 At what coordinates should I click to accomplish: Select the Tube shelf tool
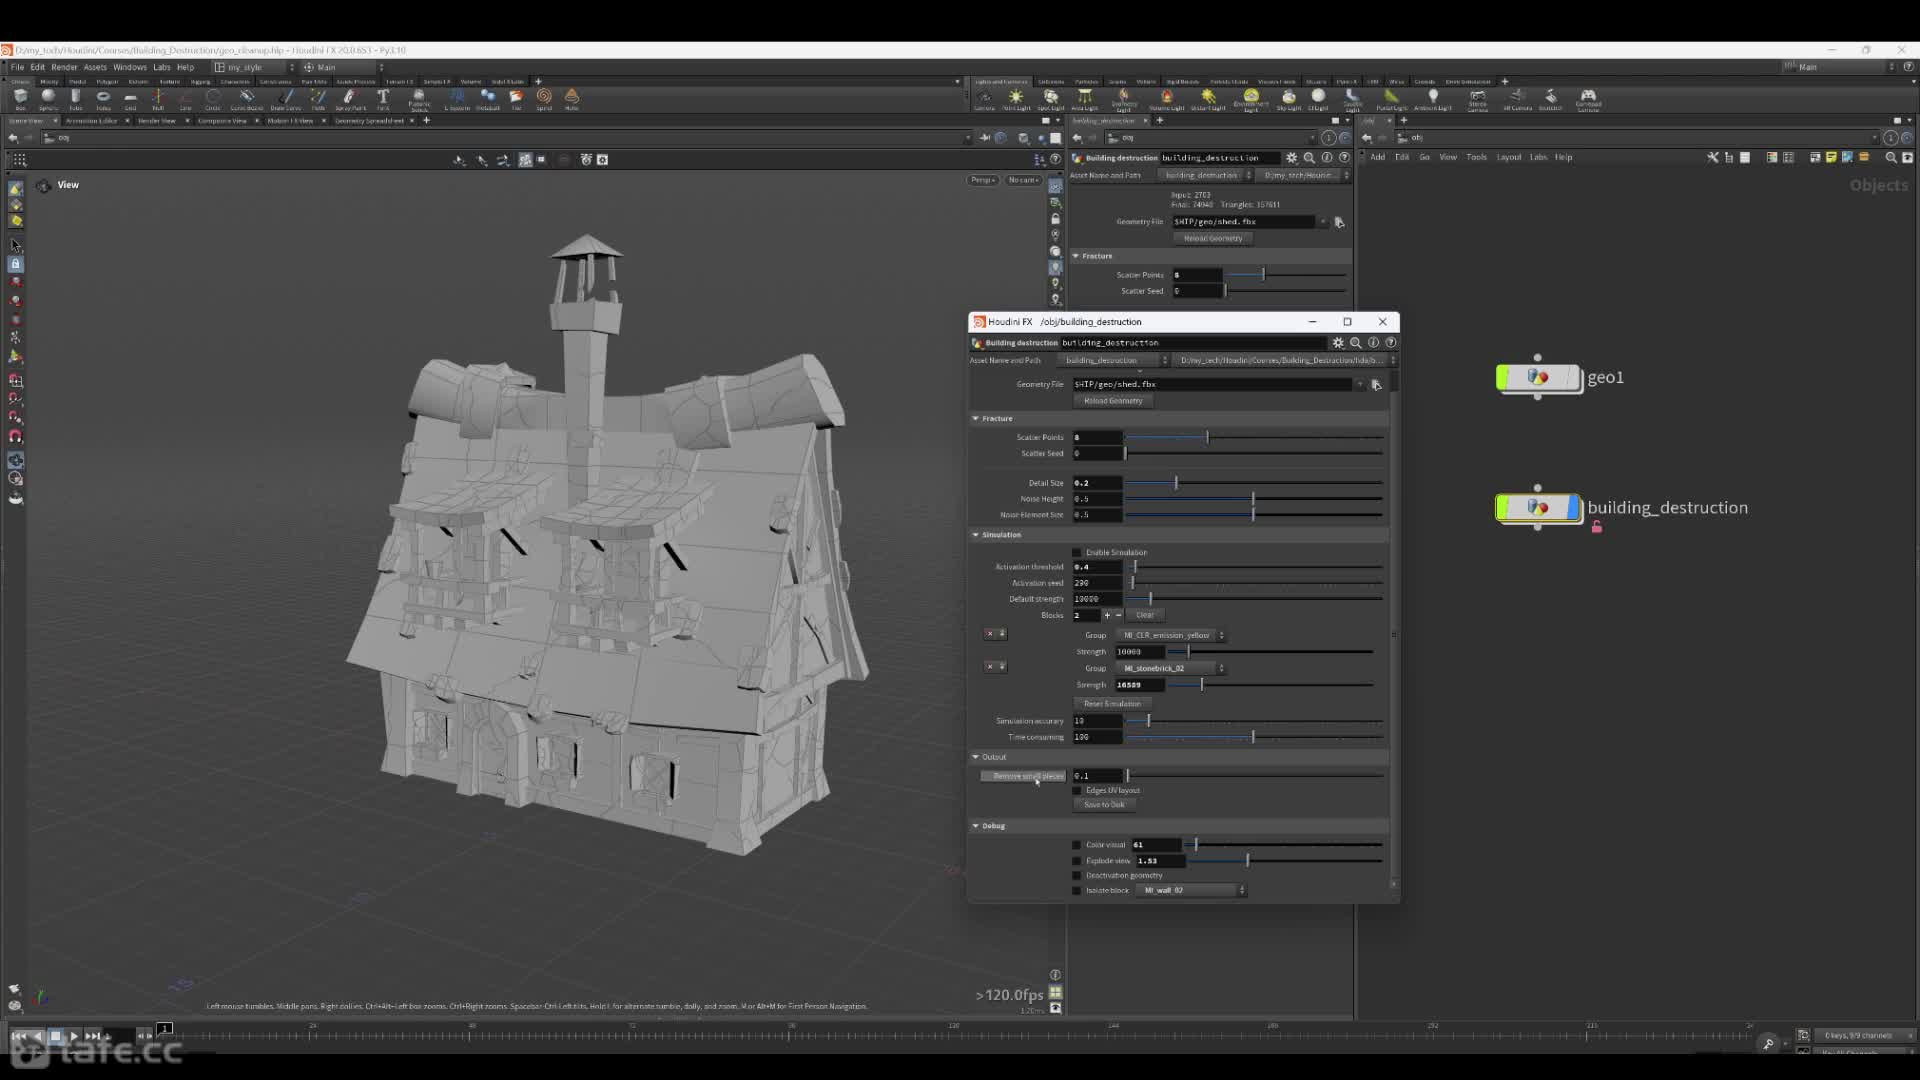tap(75, 99)
